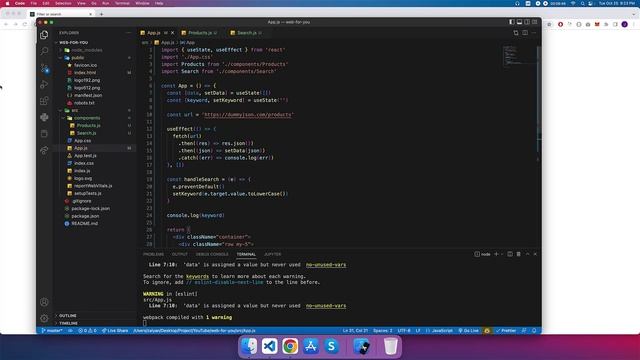Click UTF-8 encoding in status bar

(x=404, y=331)
